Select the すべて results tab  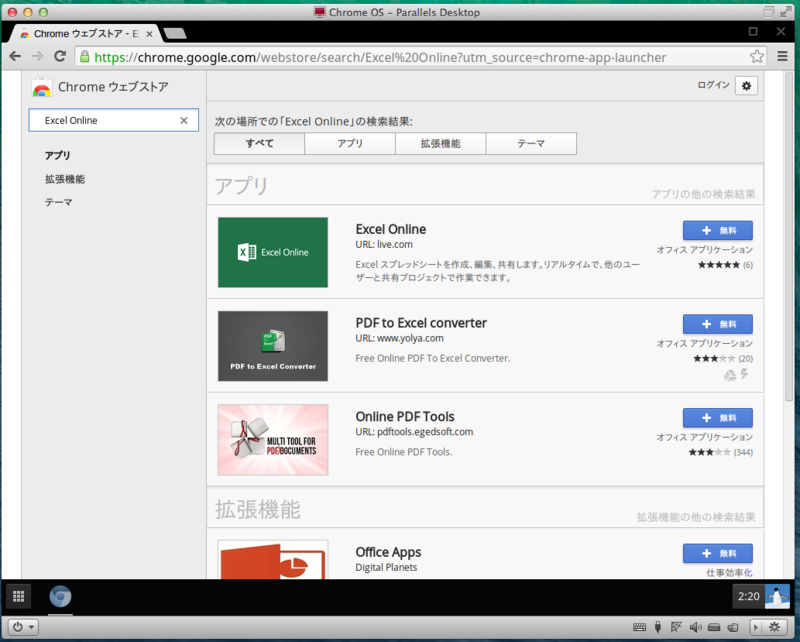click(259, 143)
